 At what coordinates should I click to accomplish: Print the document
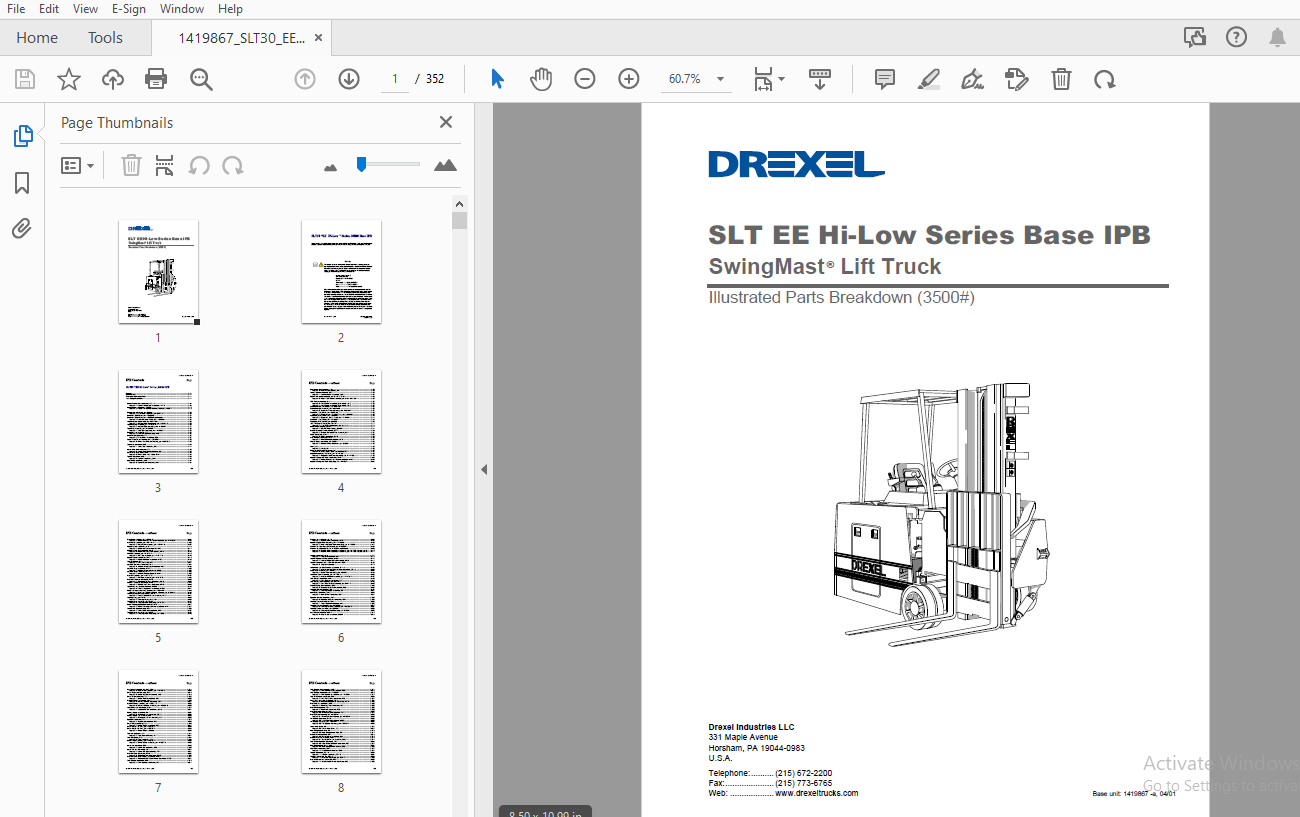(156, 79)
